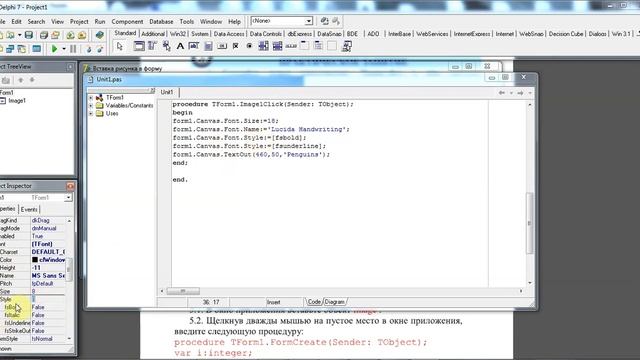The width and height of the screenshot is (640, 360).
Task: Click the save desktop icon beside <None> combo
Action: (324, 21)
